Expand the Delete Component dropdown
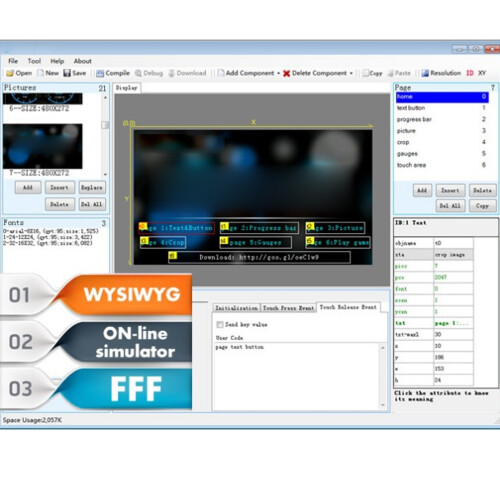The image size is (500, 500). tap(351, 73)
